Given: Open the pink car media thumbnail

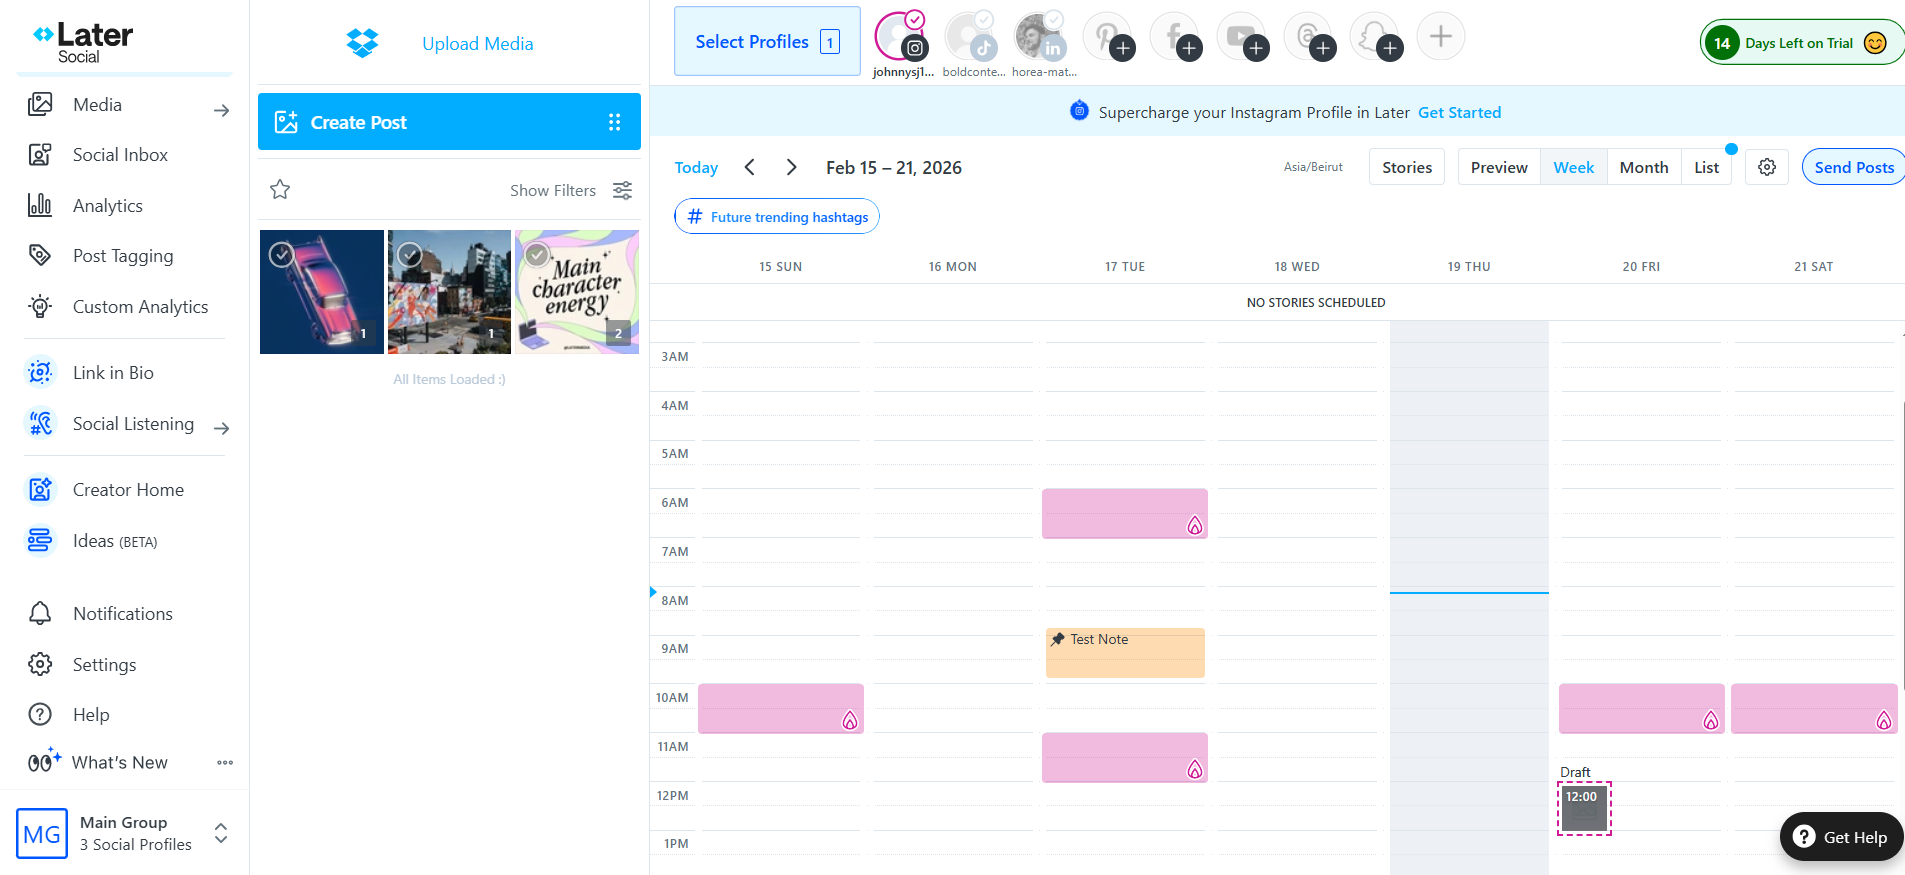Looking at the screenshot, I should point(322,292).
